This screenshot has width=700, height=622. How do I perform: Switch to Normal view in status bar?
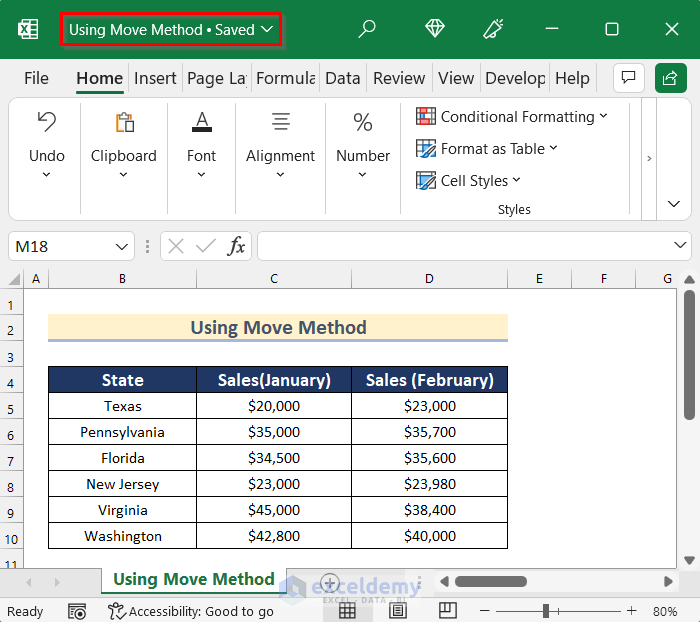coord(347,611)
